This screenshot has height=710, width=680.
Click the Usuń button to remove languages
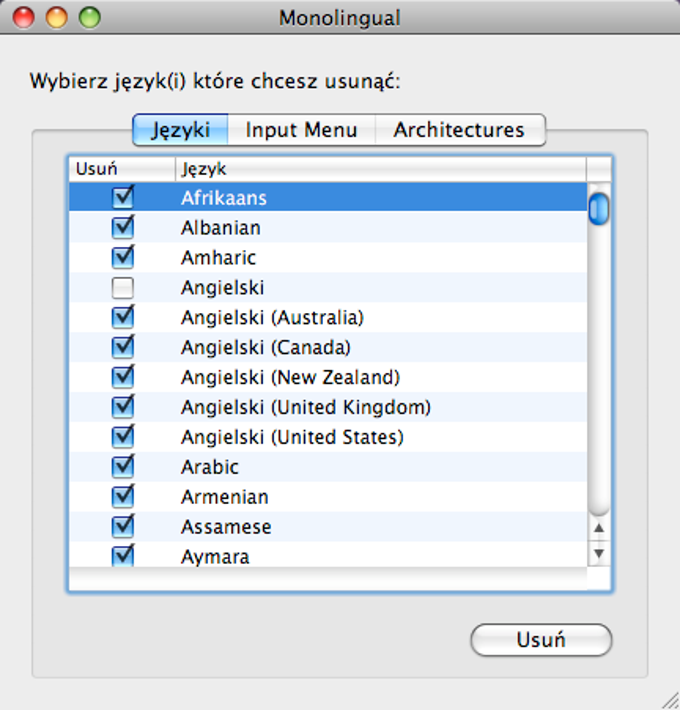click(x=541, y=640)
